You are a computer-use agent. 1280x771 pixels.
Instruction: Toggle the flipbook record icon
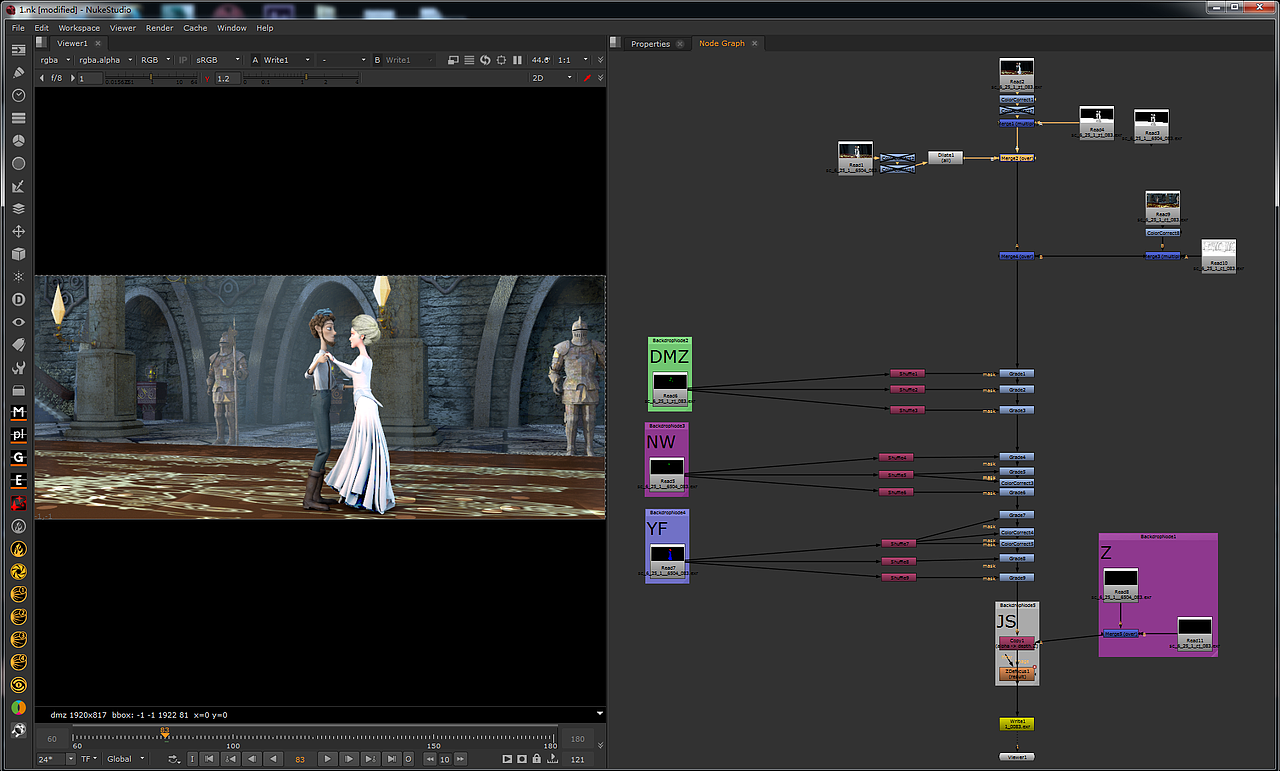[522, 759]
